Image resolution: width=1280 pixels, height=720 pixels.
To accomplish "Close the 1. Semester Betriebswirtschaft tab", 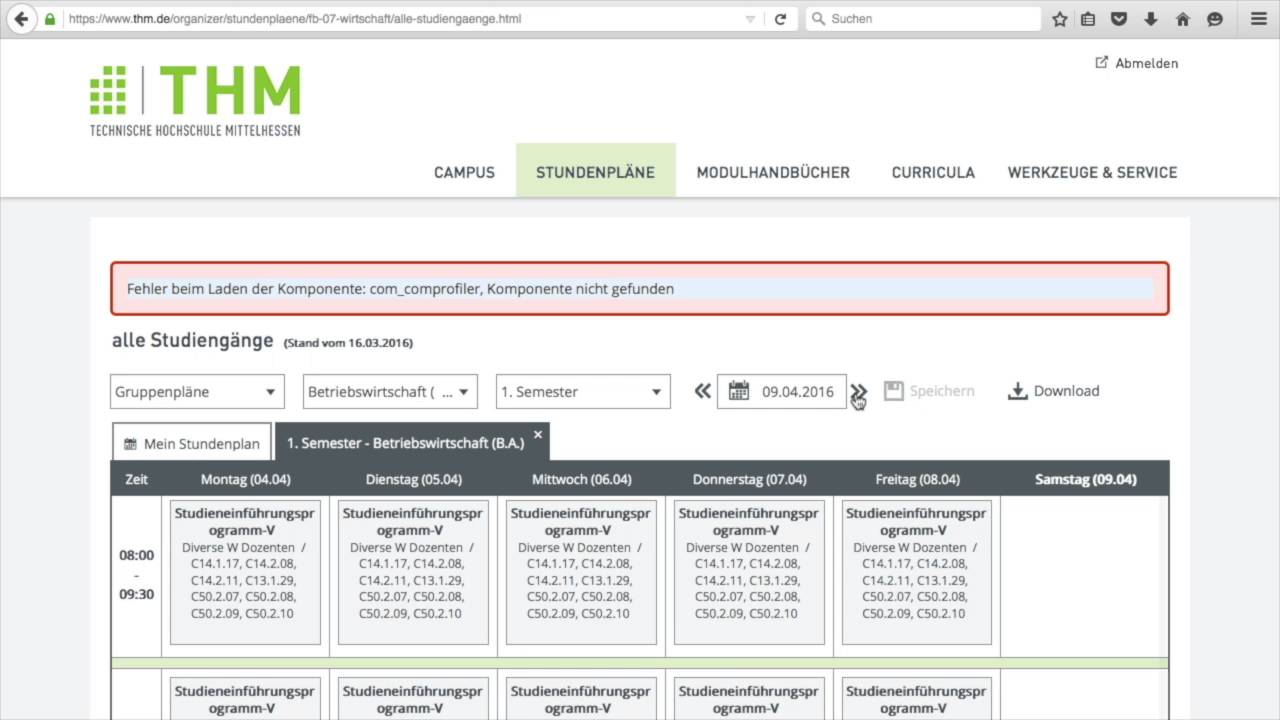I will (538, 434).
